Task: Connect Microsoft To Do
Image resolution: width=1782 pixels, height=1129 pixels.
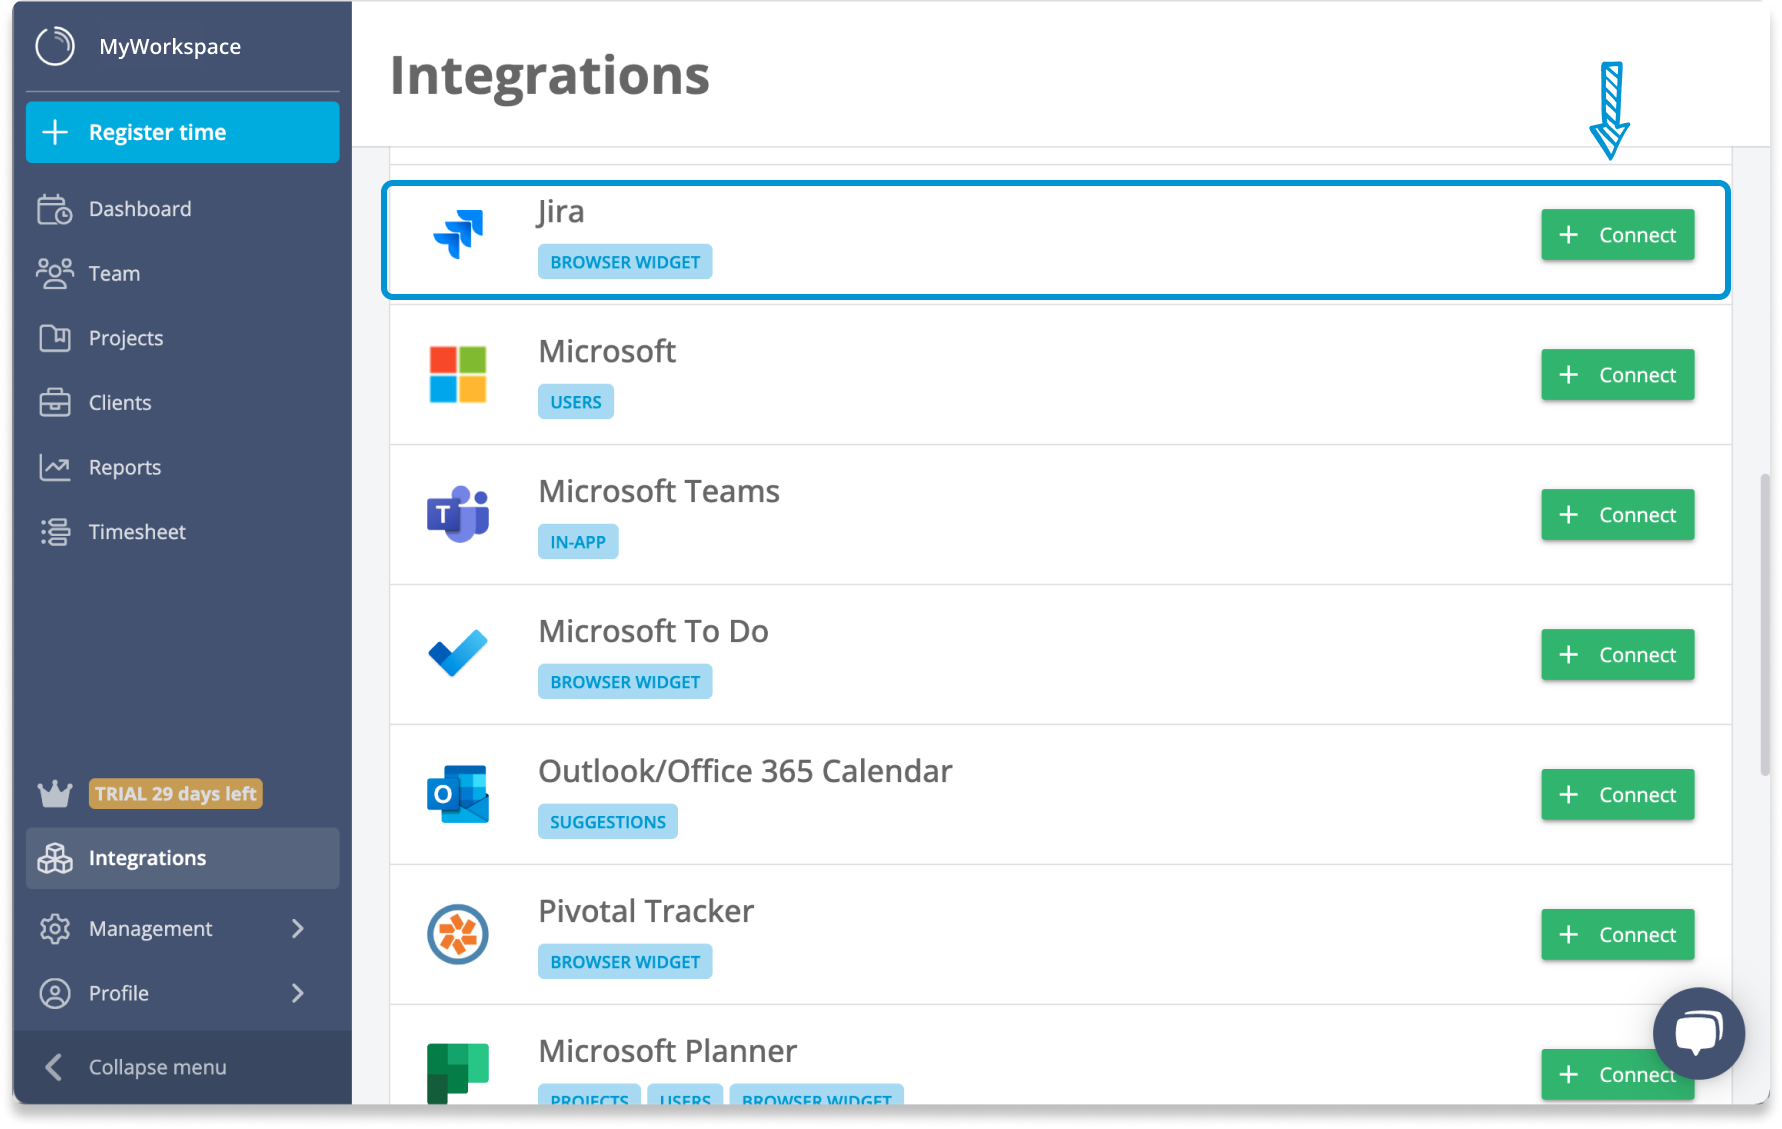Action: [x=1617, y=655]
